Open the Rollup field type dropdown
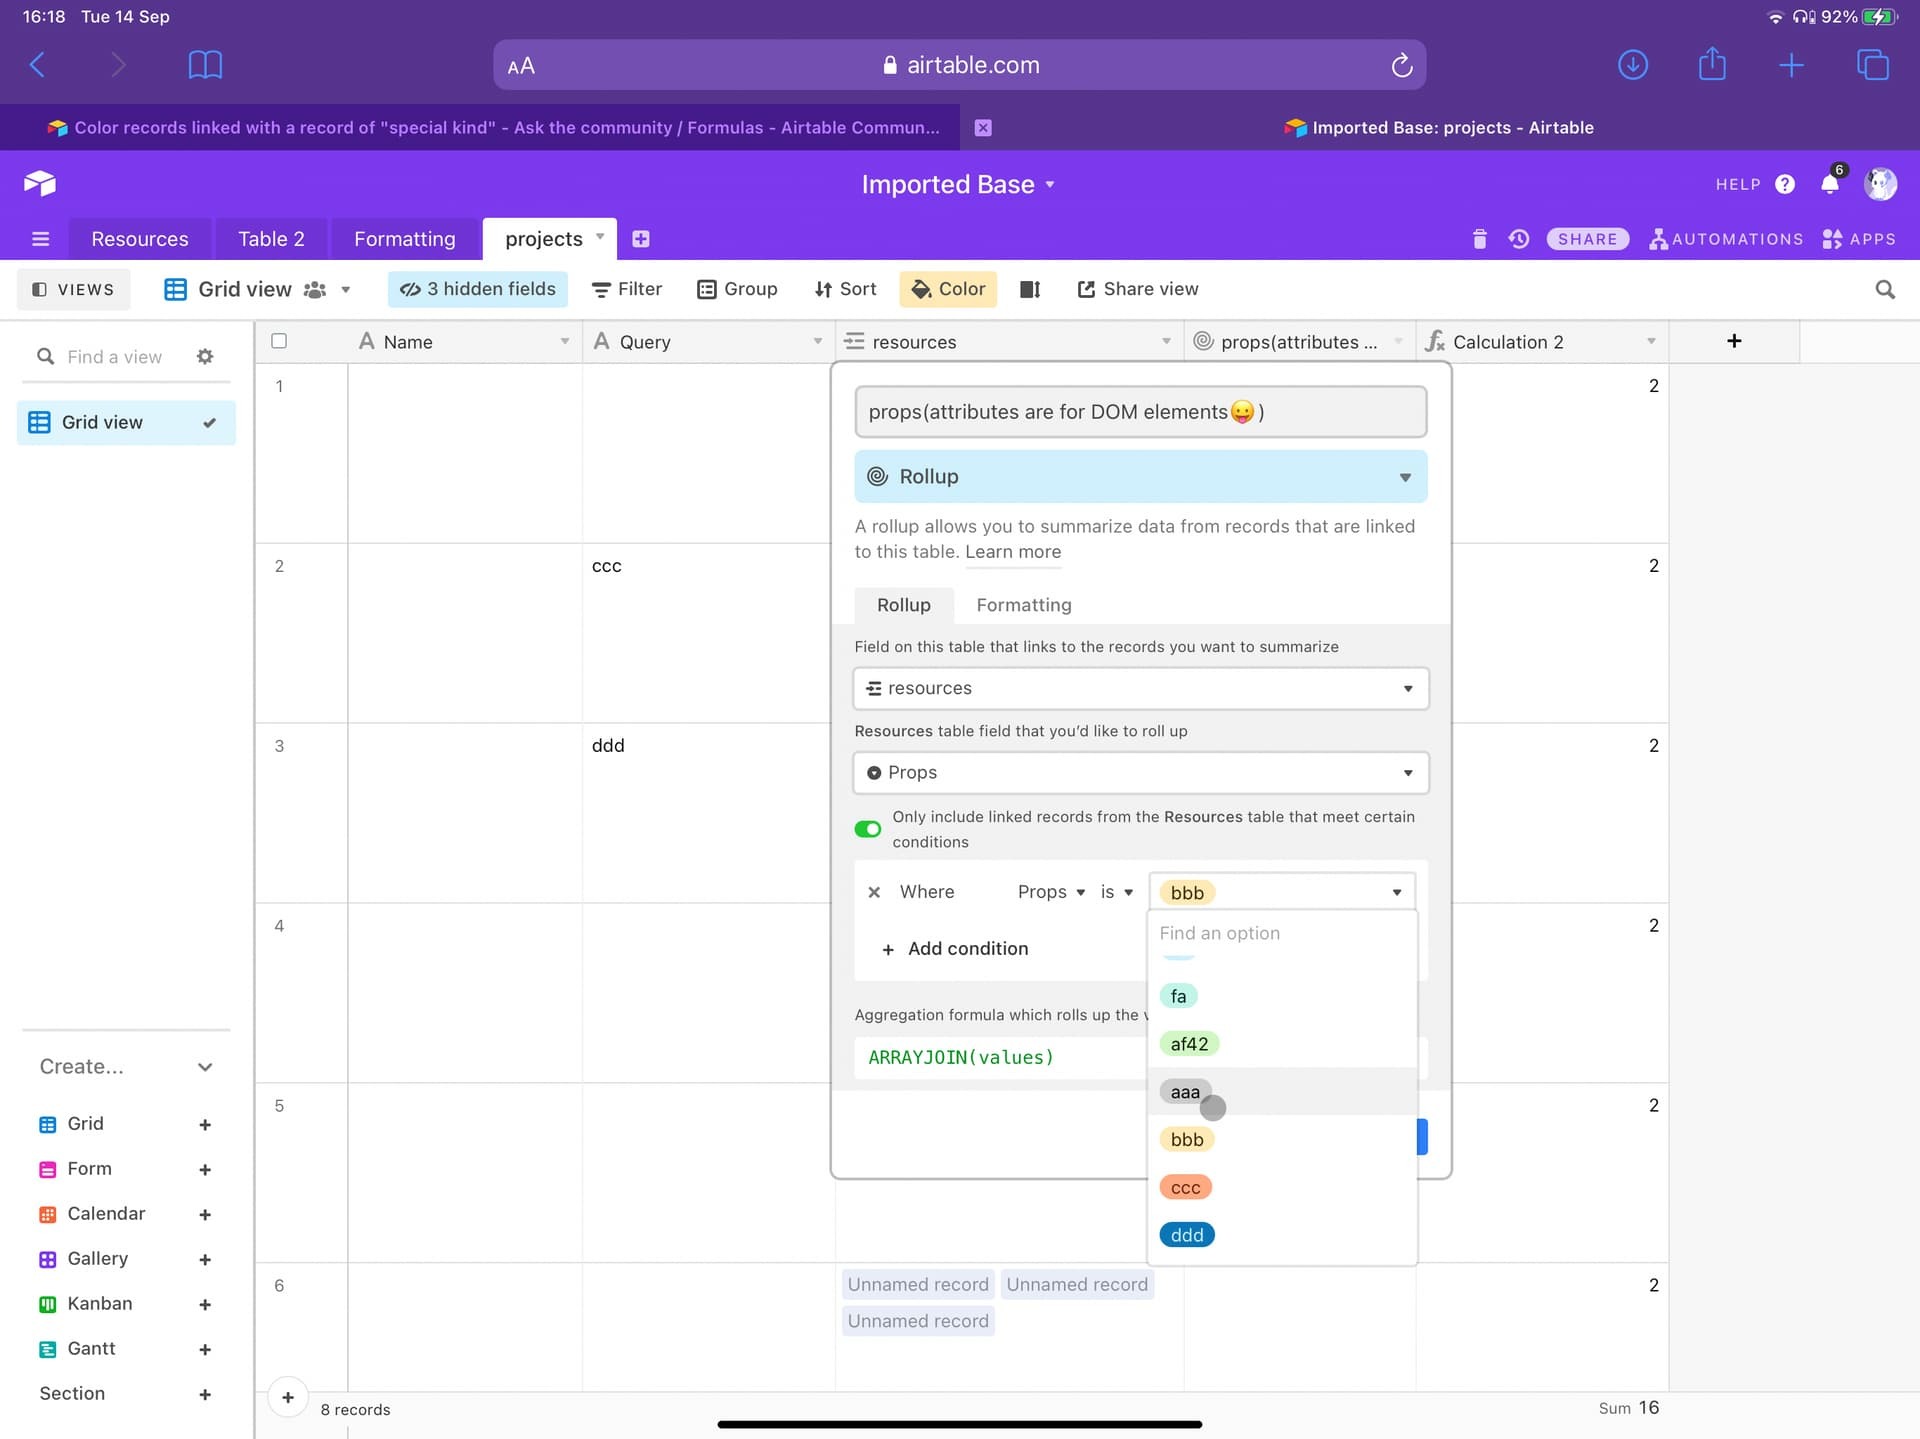1920x1439 pixels. [1140, 477]
